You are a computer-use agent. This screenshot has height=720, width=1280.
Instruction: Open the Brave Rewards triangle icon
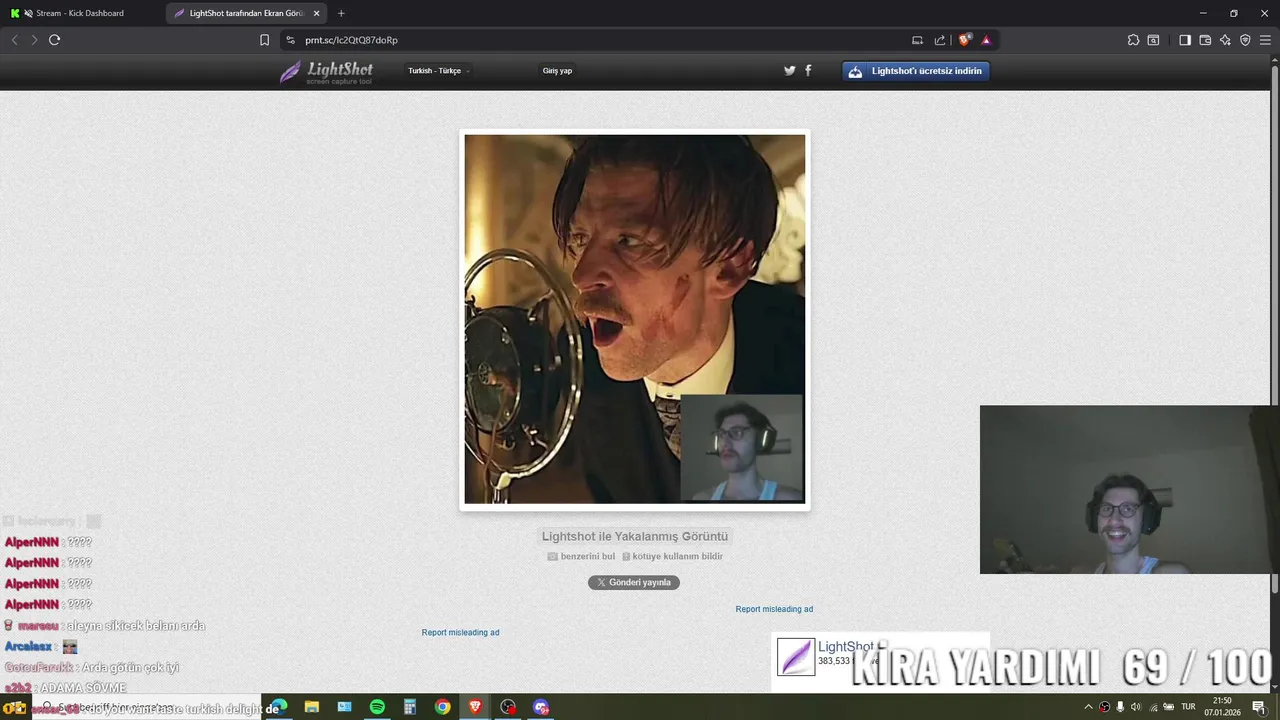pyautogui.click(x=986, y=40)
